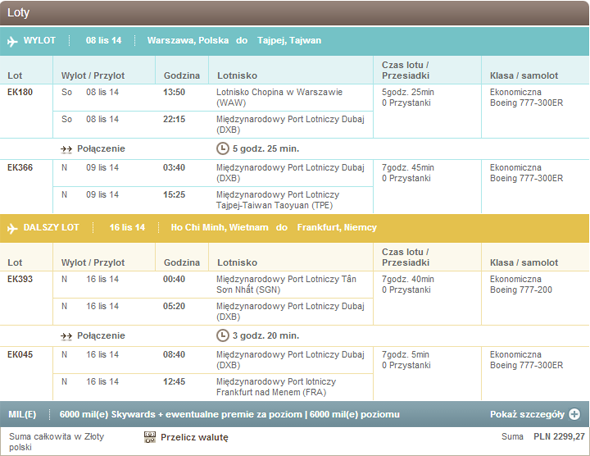Select flight number EK393
This screenshot has height=456, width=590.
point(20,279)
